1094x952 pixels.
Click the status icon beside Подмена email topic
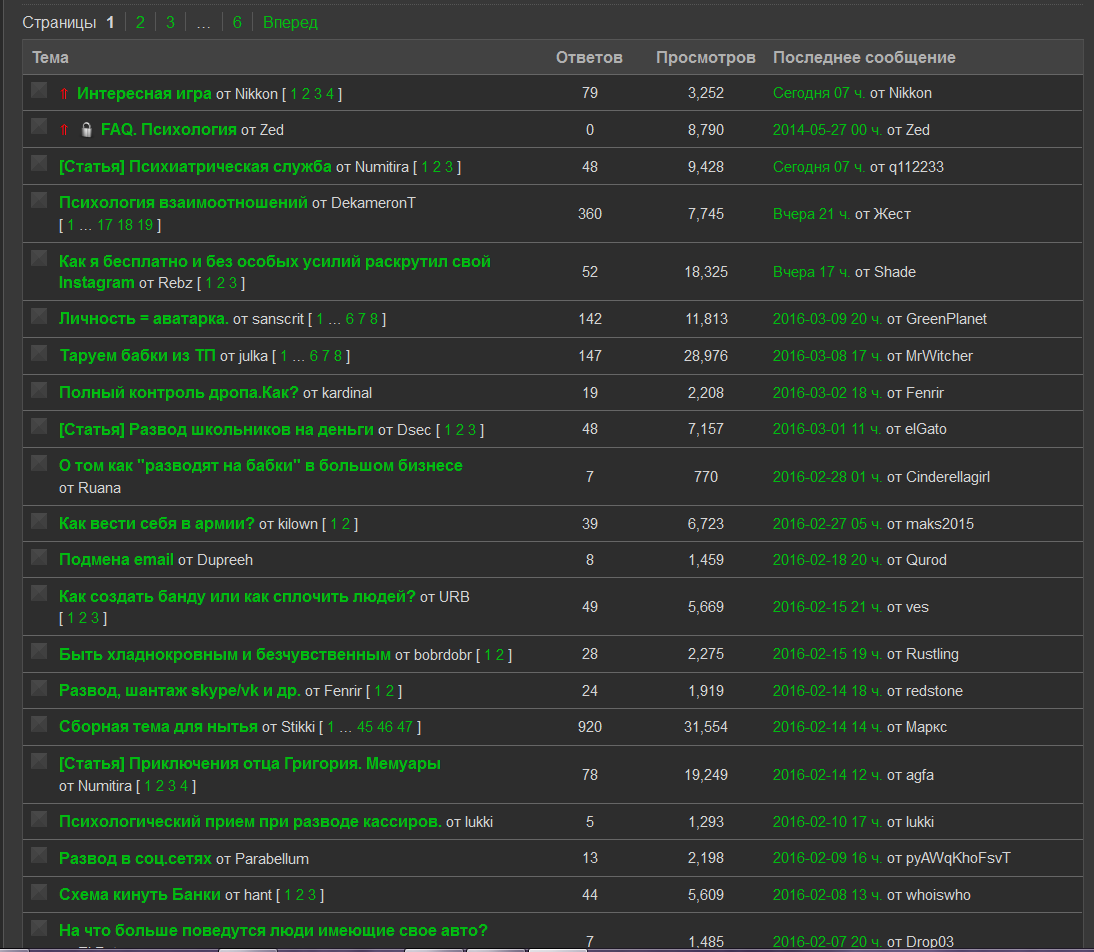[x=39, y=557]
